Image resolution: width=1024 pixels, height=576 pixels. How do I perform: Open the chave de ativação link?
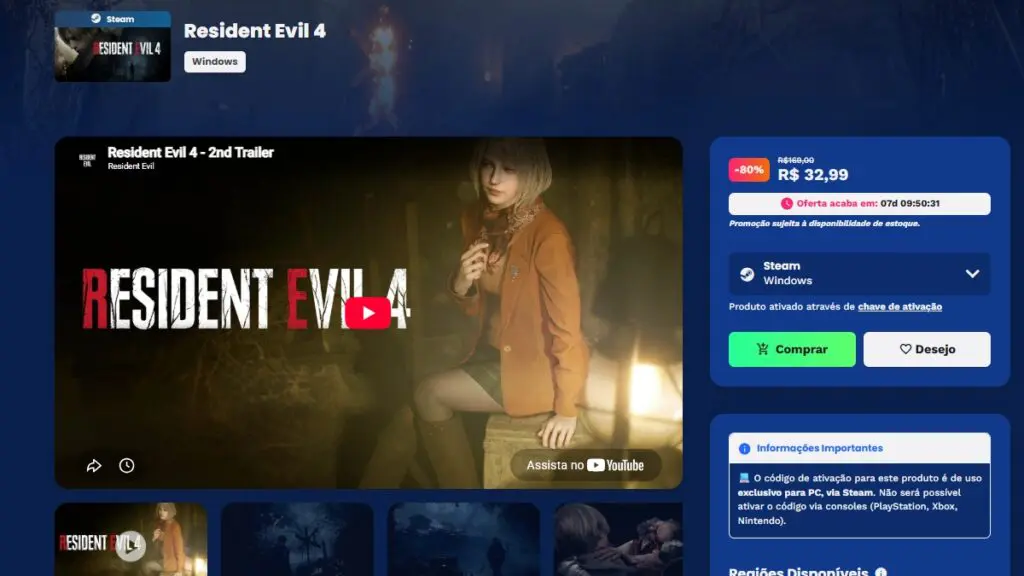pyautogui.click(x=900, y=306)
